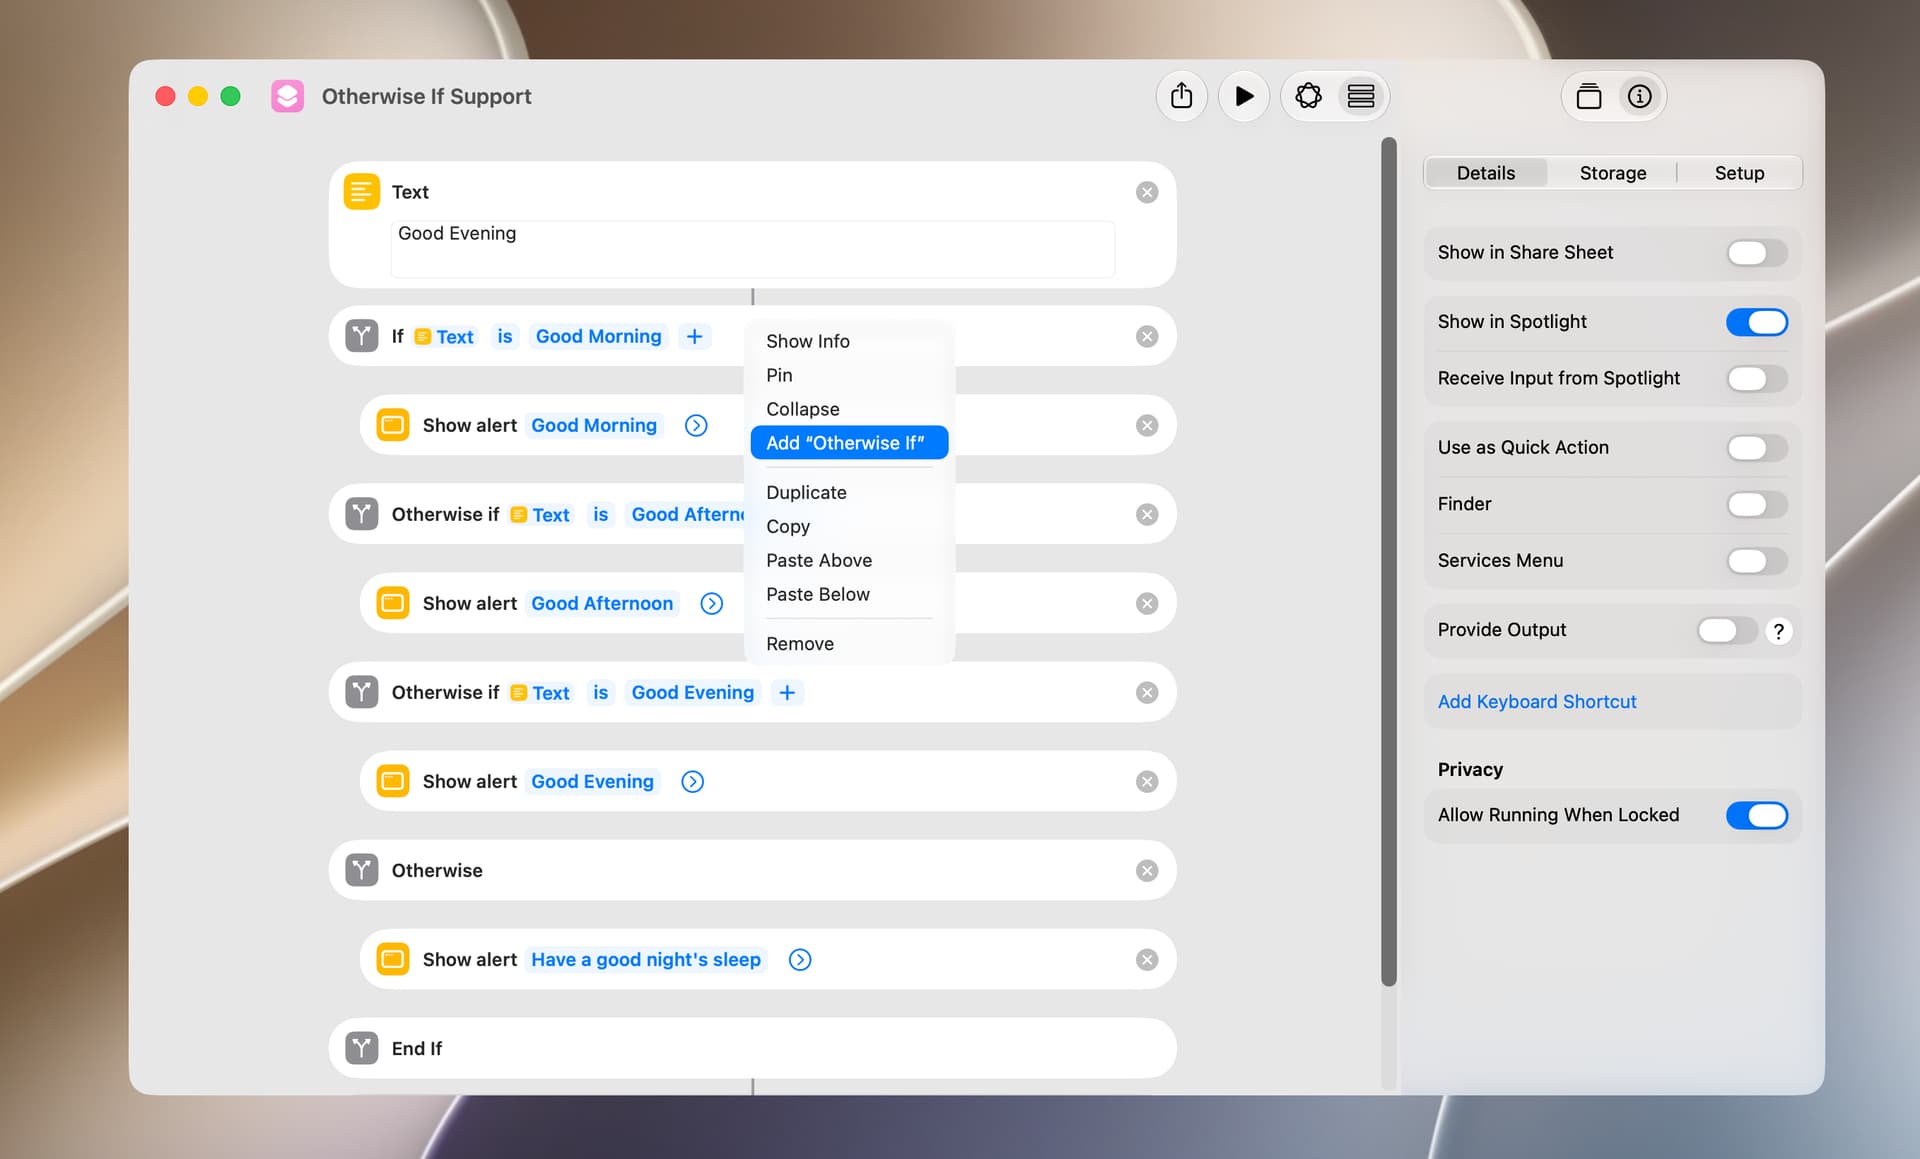Open the Setup tab

(1739, 173)
